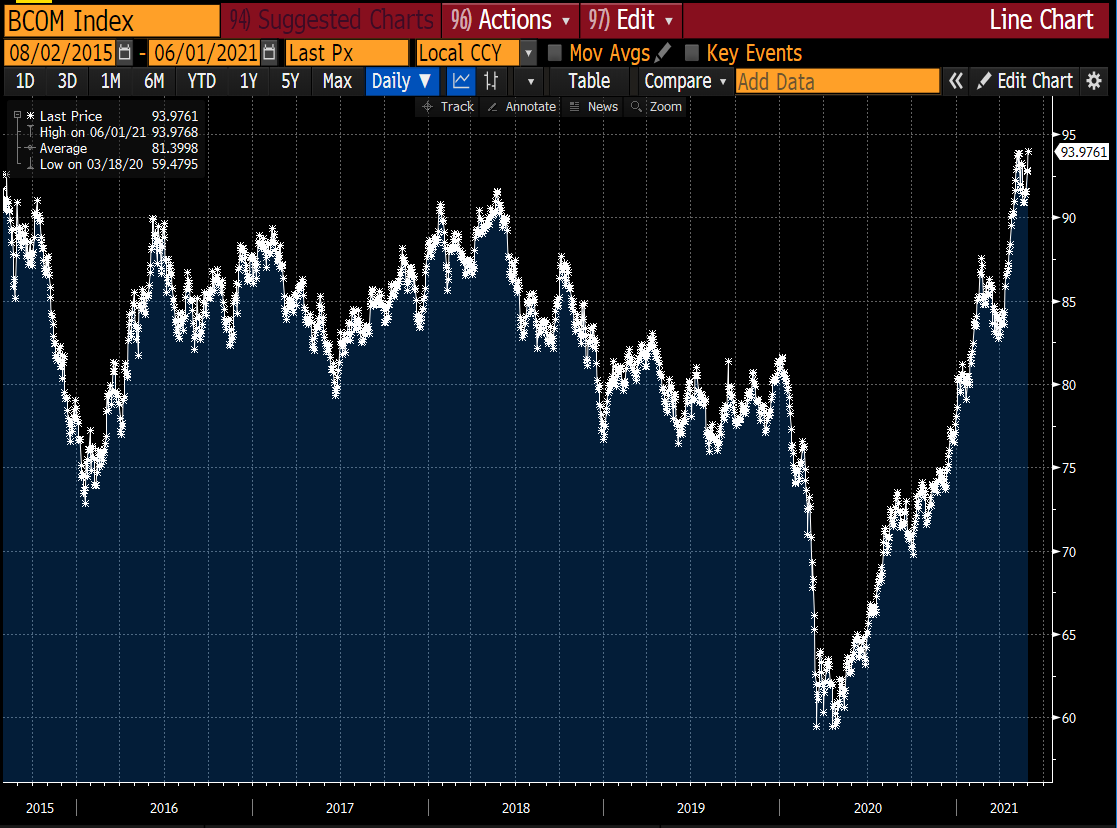Viewport: 1117px width, 828px height.
Task: Open chart settings gear icon
Action: pos(1094,81)
